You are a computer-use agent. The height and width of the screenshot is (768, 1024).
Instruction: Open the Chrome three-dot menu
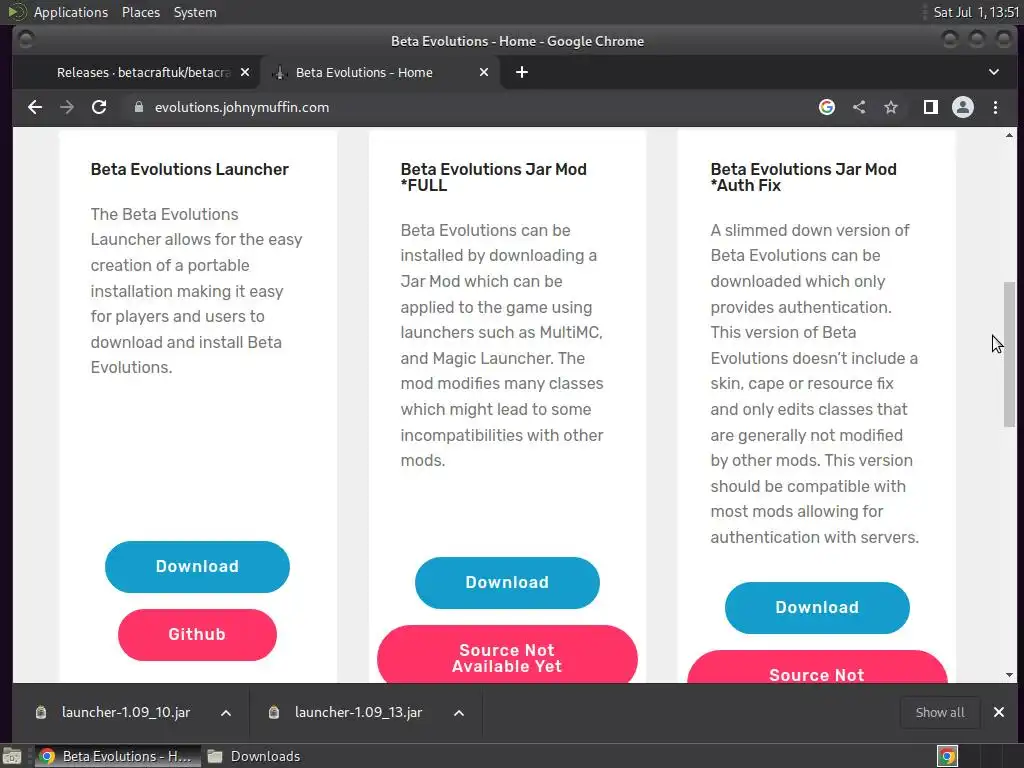pyautogui.click(x=995, y=107)
